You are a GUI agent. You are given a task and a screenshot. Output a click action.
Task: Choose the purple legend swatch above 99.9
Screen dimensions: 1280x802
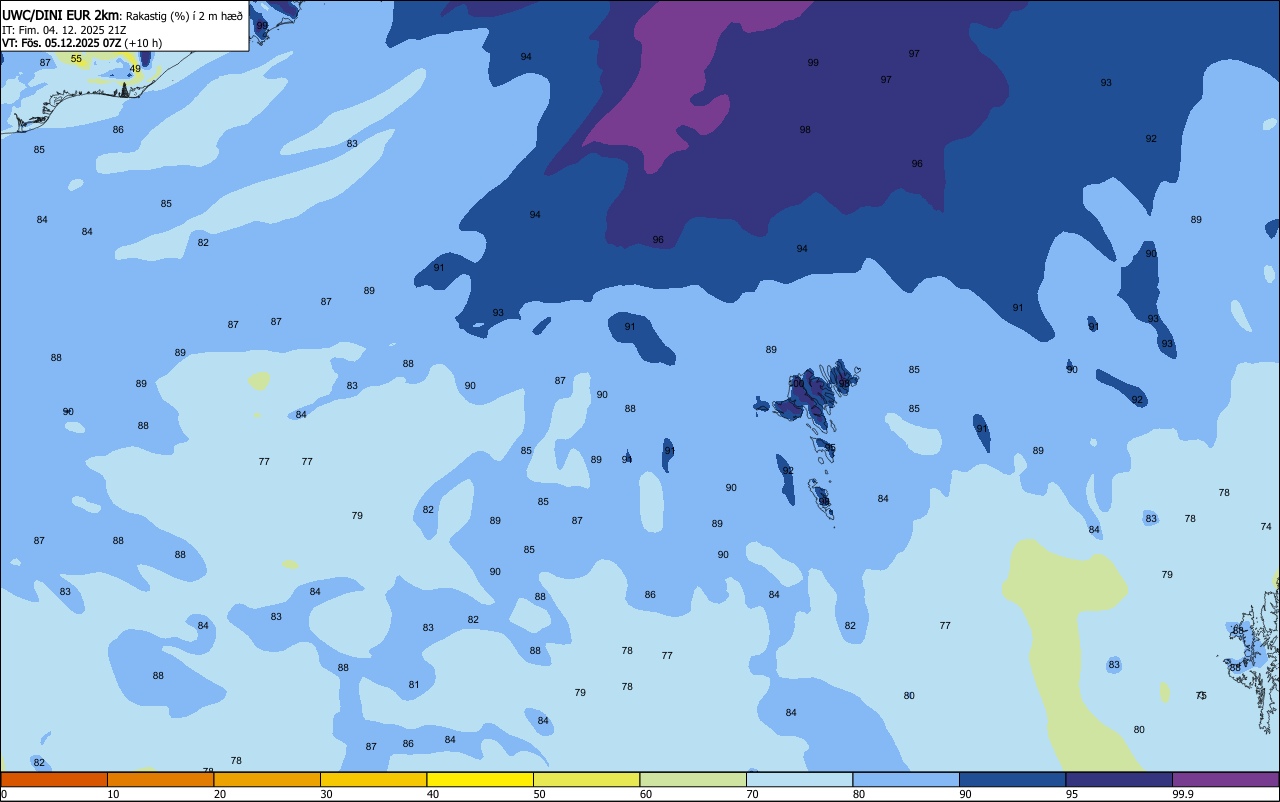[1225, 779]
